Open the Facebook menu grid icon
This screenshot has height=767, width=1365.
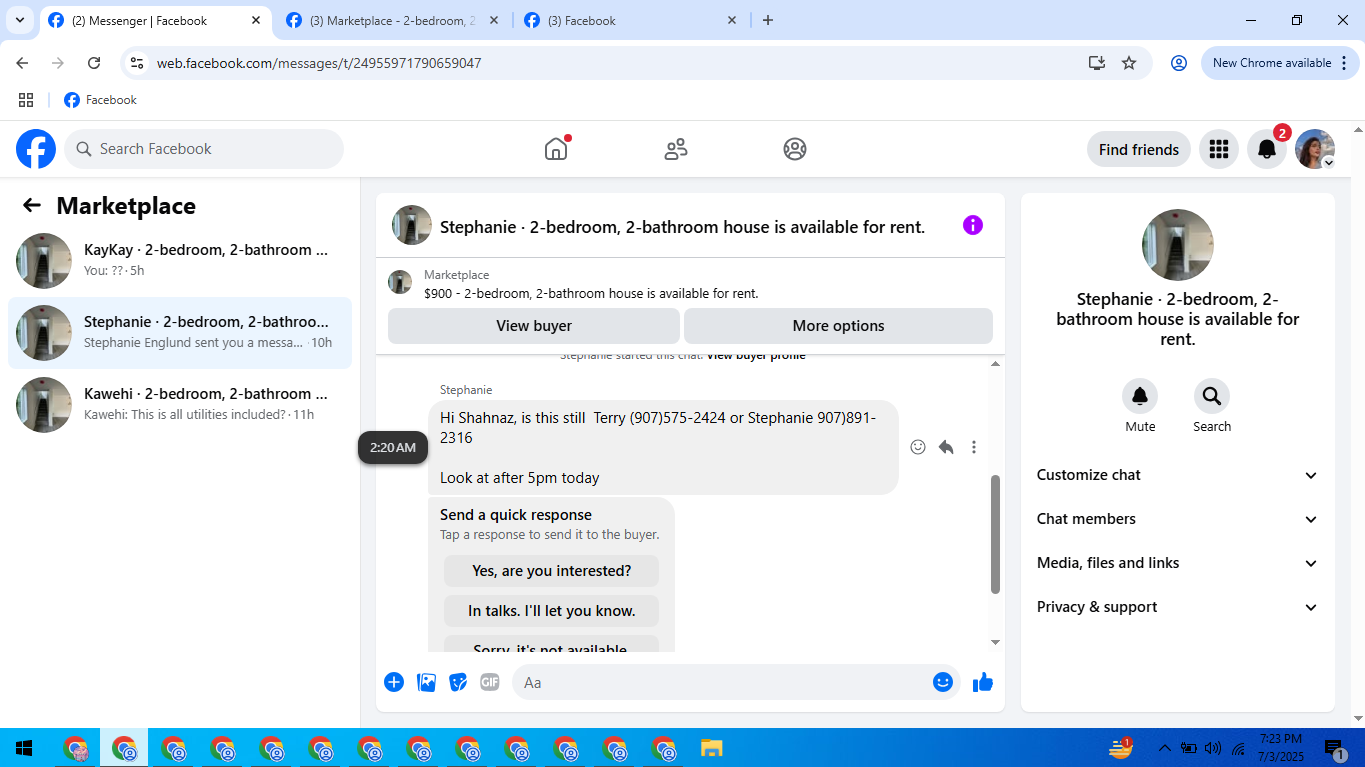pos(1218,149)
